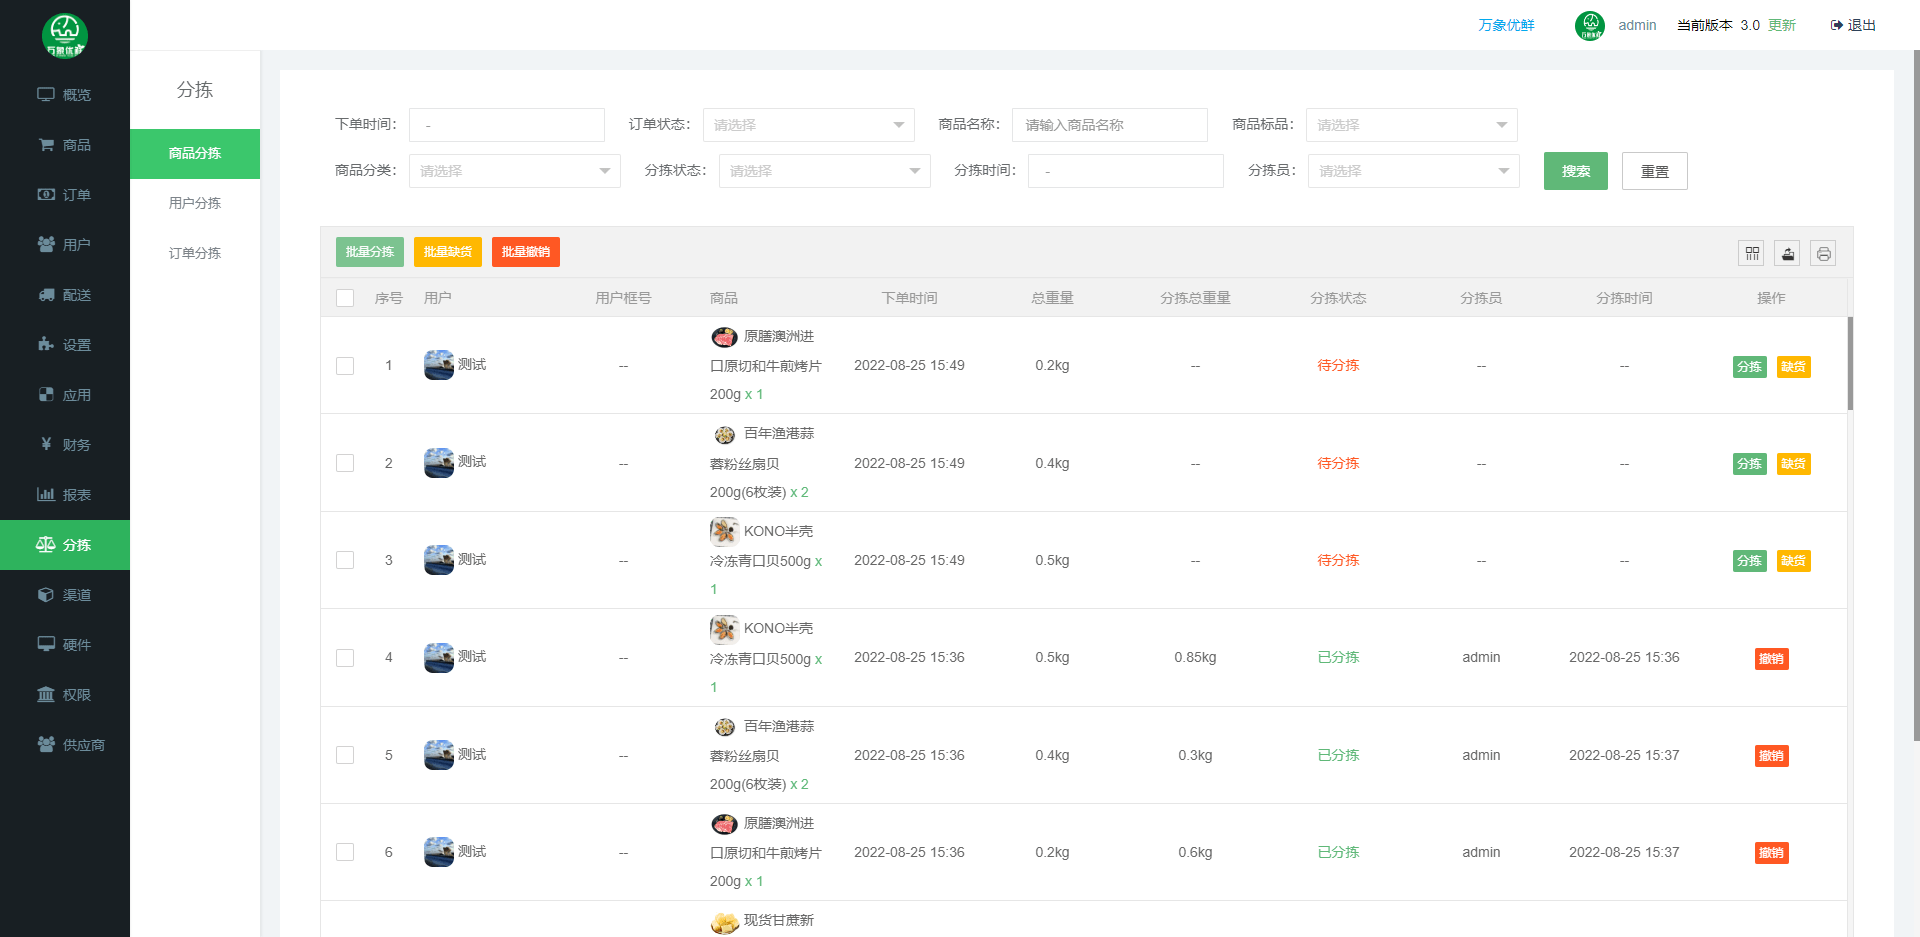Focus the 商品名称 input field
Image resolution: width=1920 pixels, height=937 pixels.
point(1109,125)
